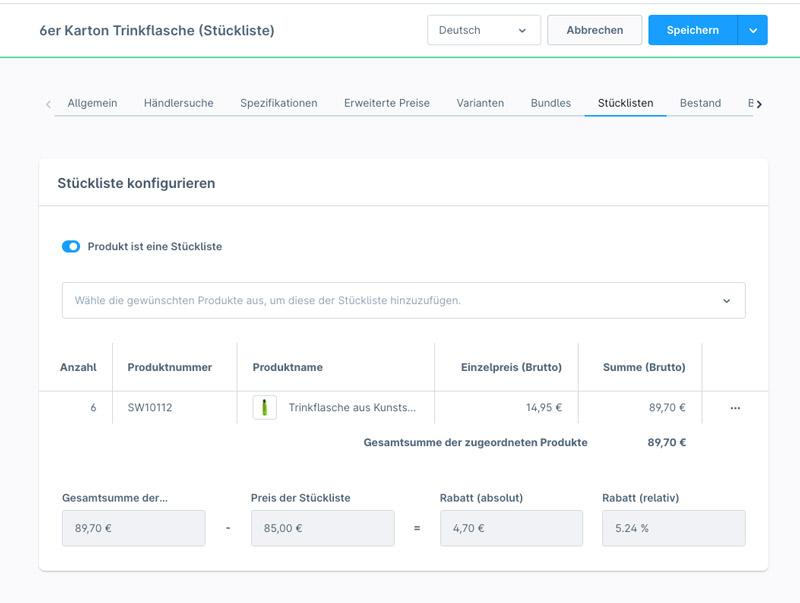Select the Bestand tab

(x=700, y=103)
